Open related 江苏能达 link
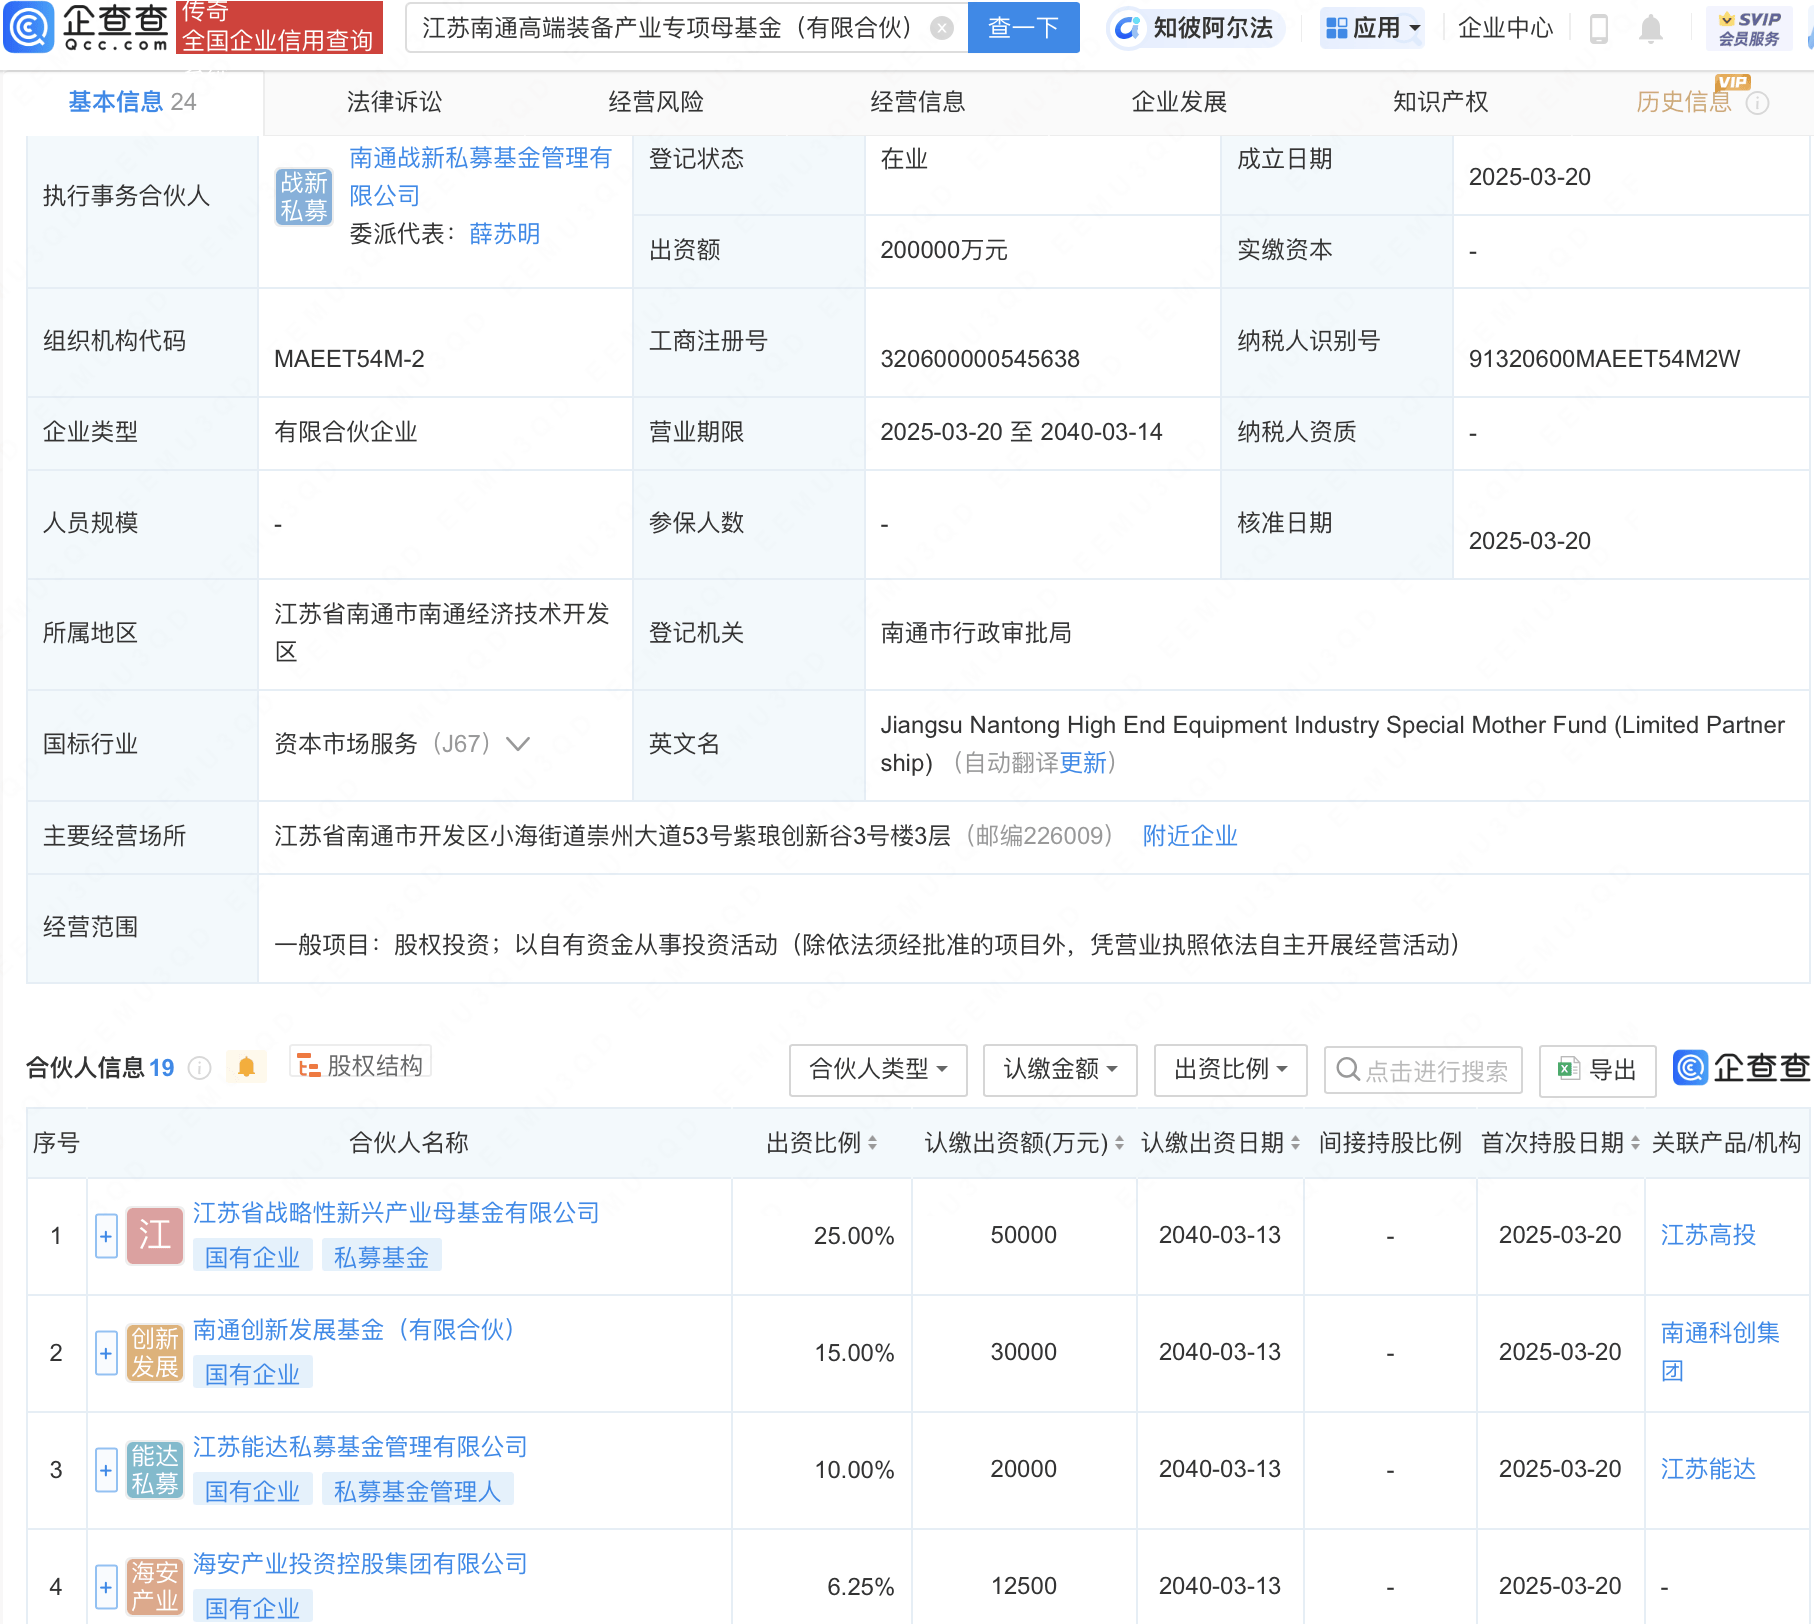1814x1624 pixels. coord(1708,1469)
